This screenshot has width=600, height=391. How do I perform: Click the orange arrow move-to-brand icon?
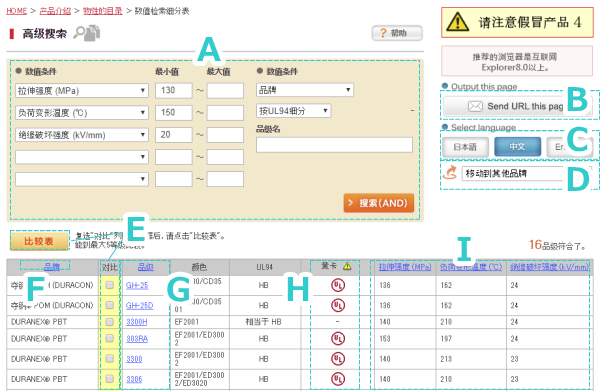point(450,173)
